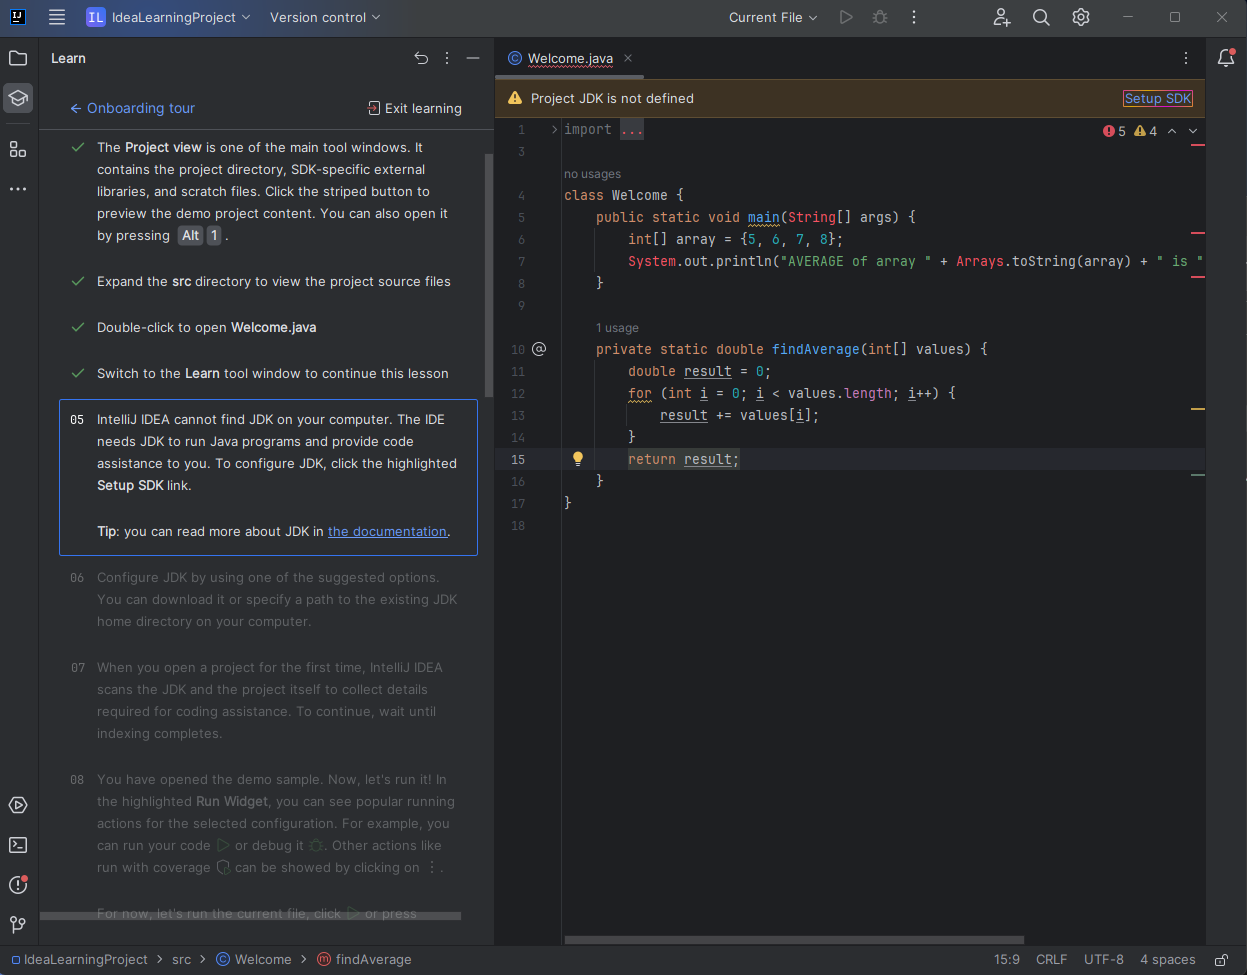The width and height of the screenshot is (1247, 975).
Task: Click on 'findAverage' in the method declaration
Action: point(816,350)
